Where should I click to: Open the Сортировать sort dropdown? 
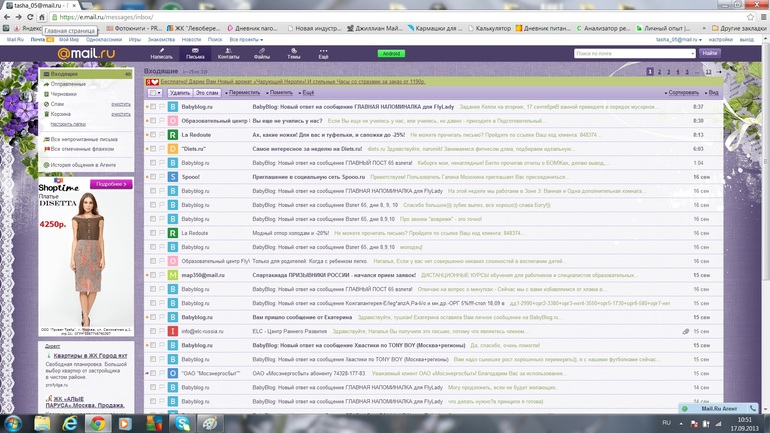[684, 92]
